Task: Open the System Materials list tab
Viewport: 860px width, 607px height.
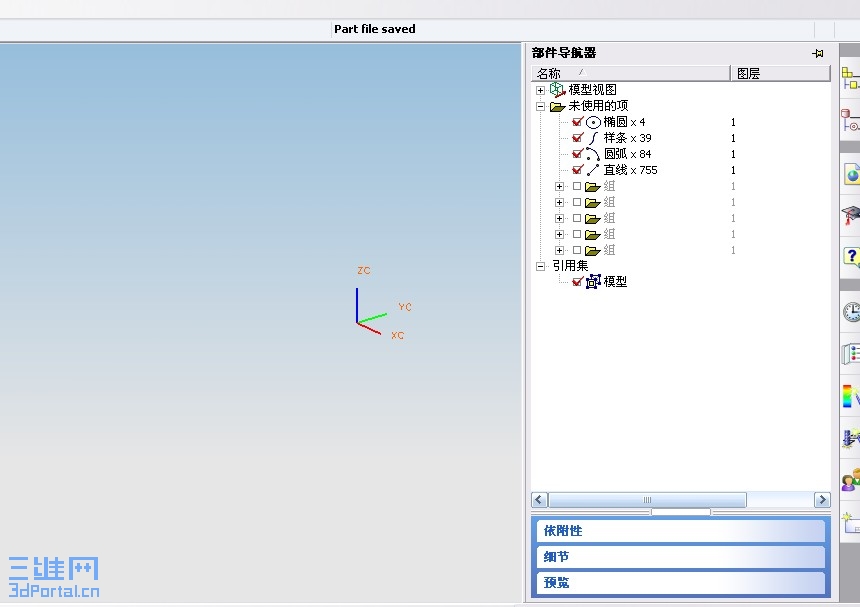Action: (x=851, y=354)
